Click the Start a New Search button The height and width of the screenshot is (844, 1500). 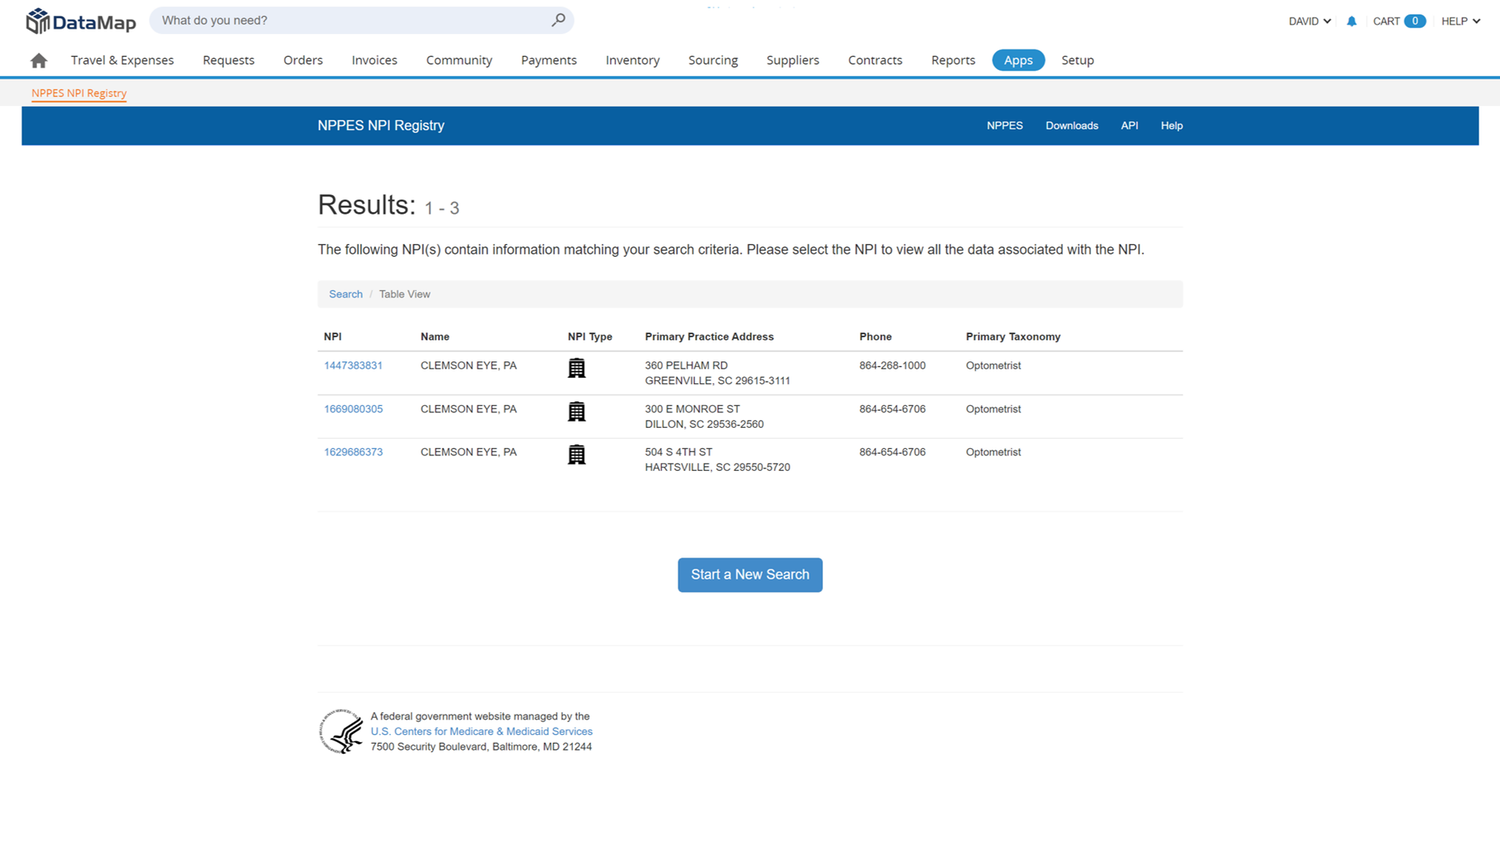pos(750,574)
